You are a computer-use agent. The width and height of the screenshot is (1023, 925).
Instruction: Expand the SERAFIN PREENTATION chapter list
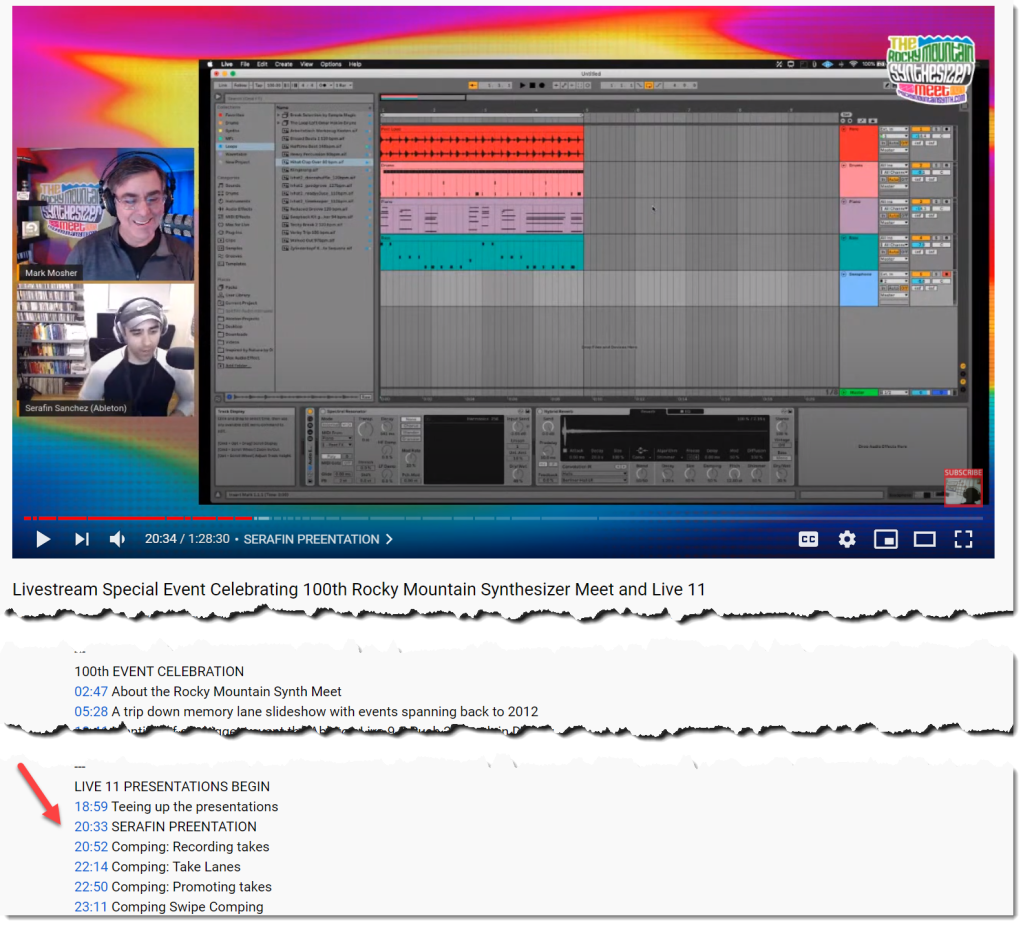tap(318, 539)
